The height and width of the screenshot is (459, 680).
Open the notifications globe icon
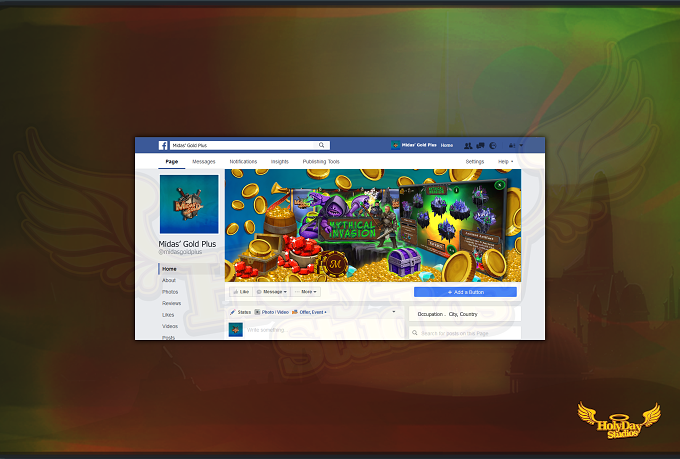493,146
